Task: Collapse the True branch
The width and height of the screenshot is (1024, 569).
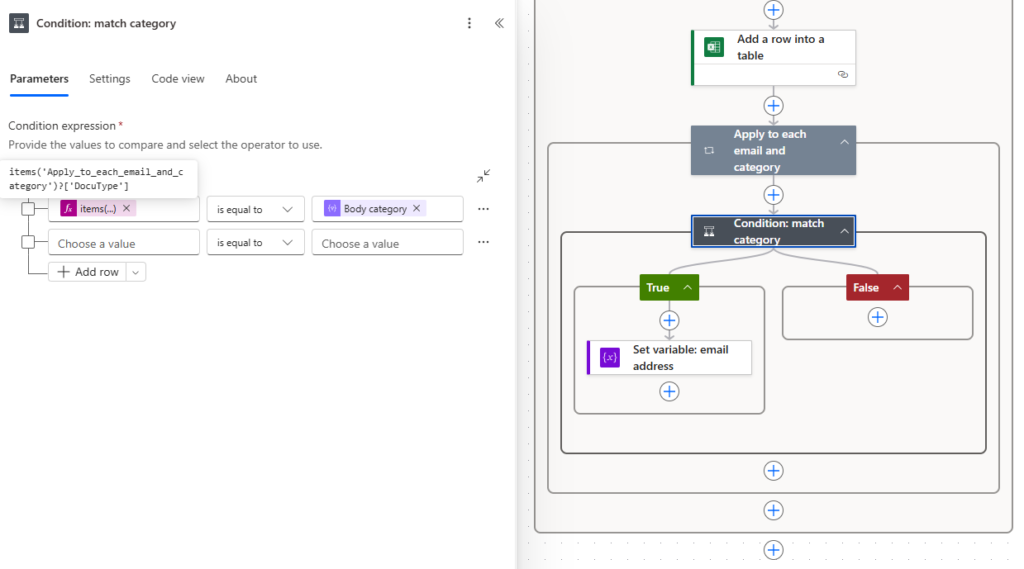Action: tap(688, 287)
